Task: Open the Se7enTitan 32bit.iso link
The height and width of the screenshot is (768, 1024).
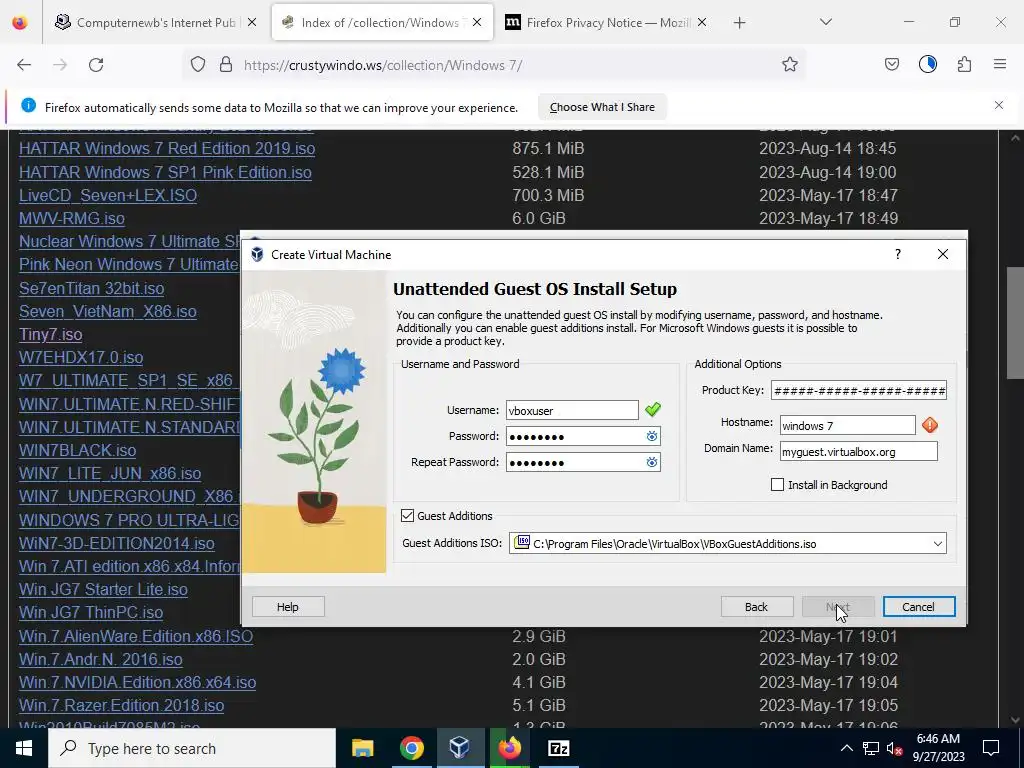Action: 91,288
